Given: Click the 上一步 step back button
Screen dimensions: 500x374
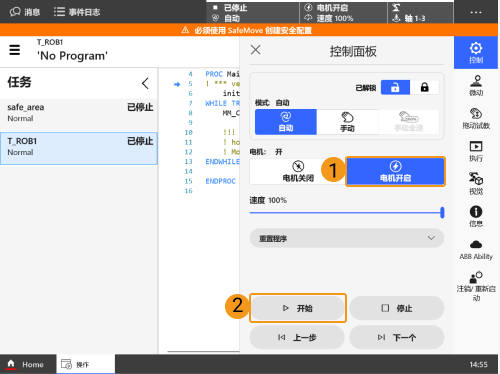Looking at the screenshot, I should point(297,337).
